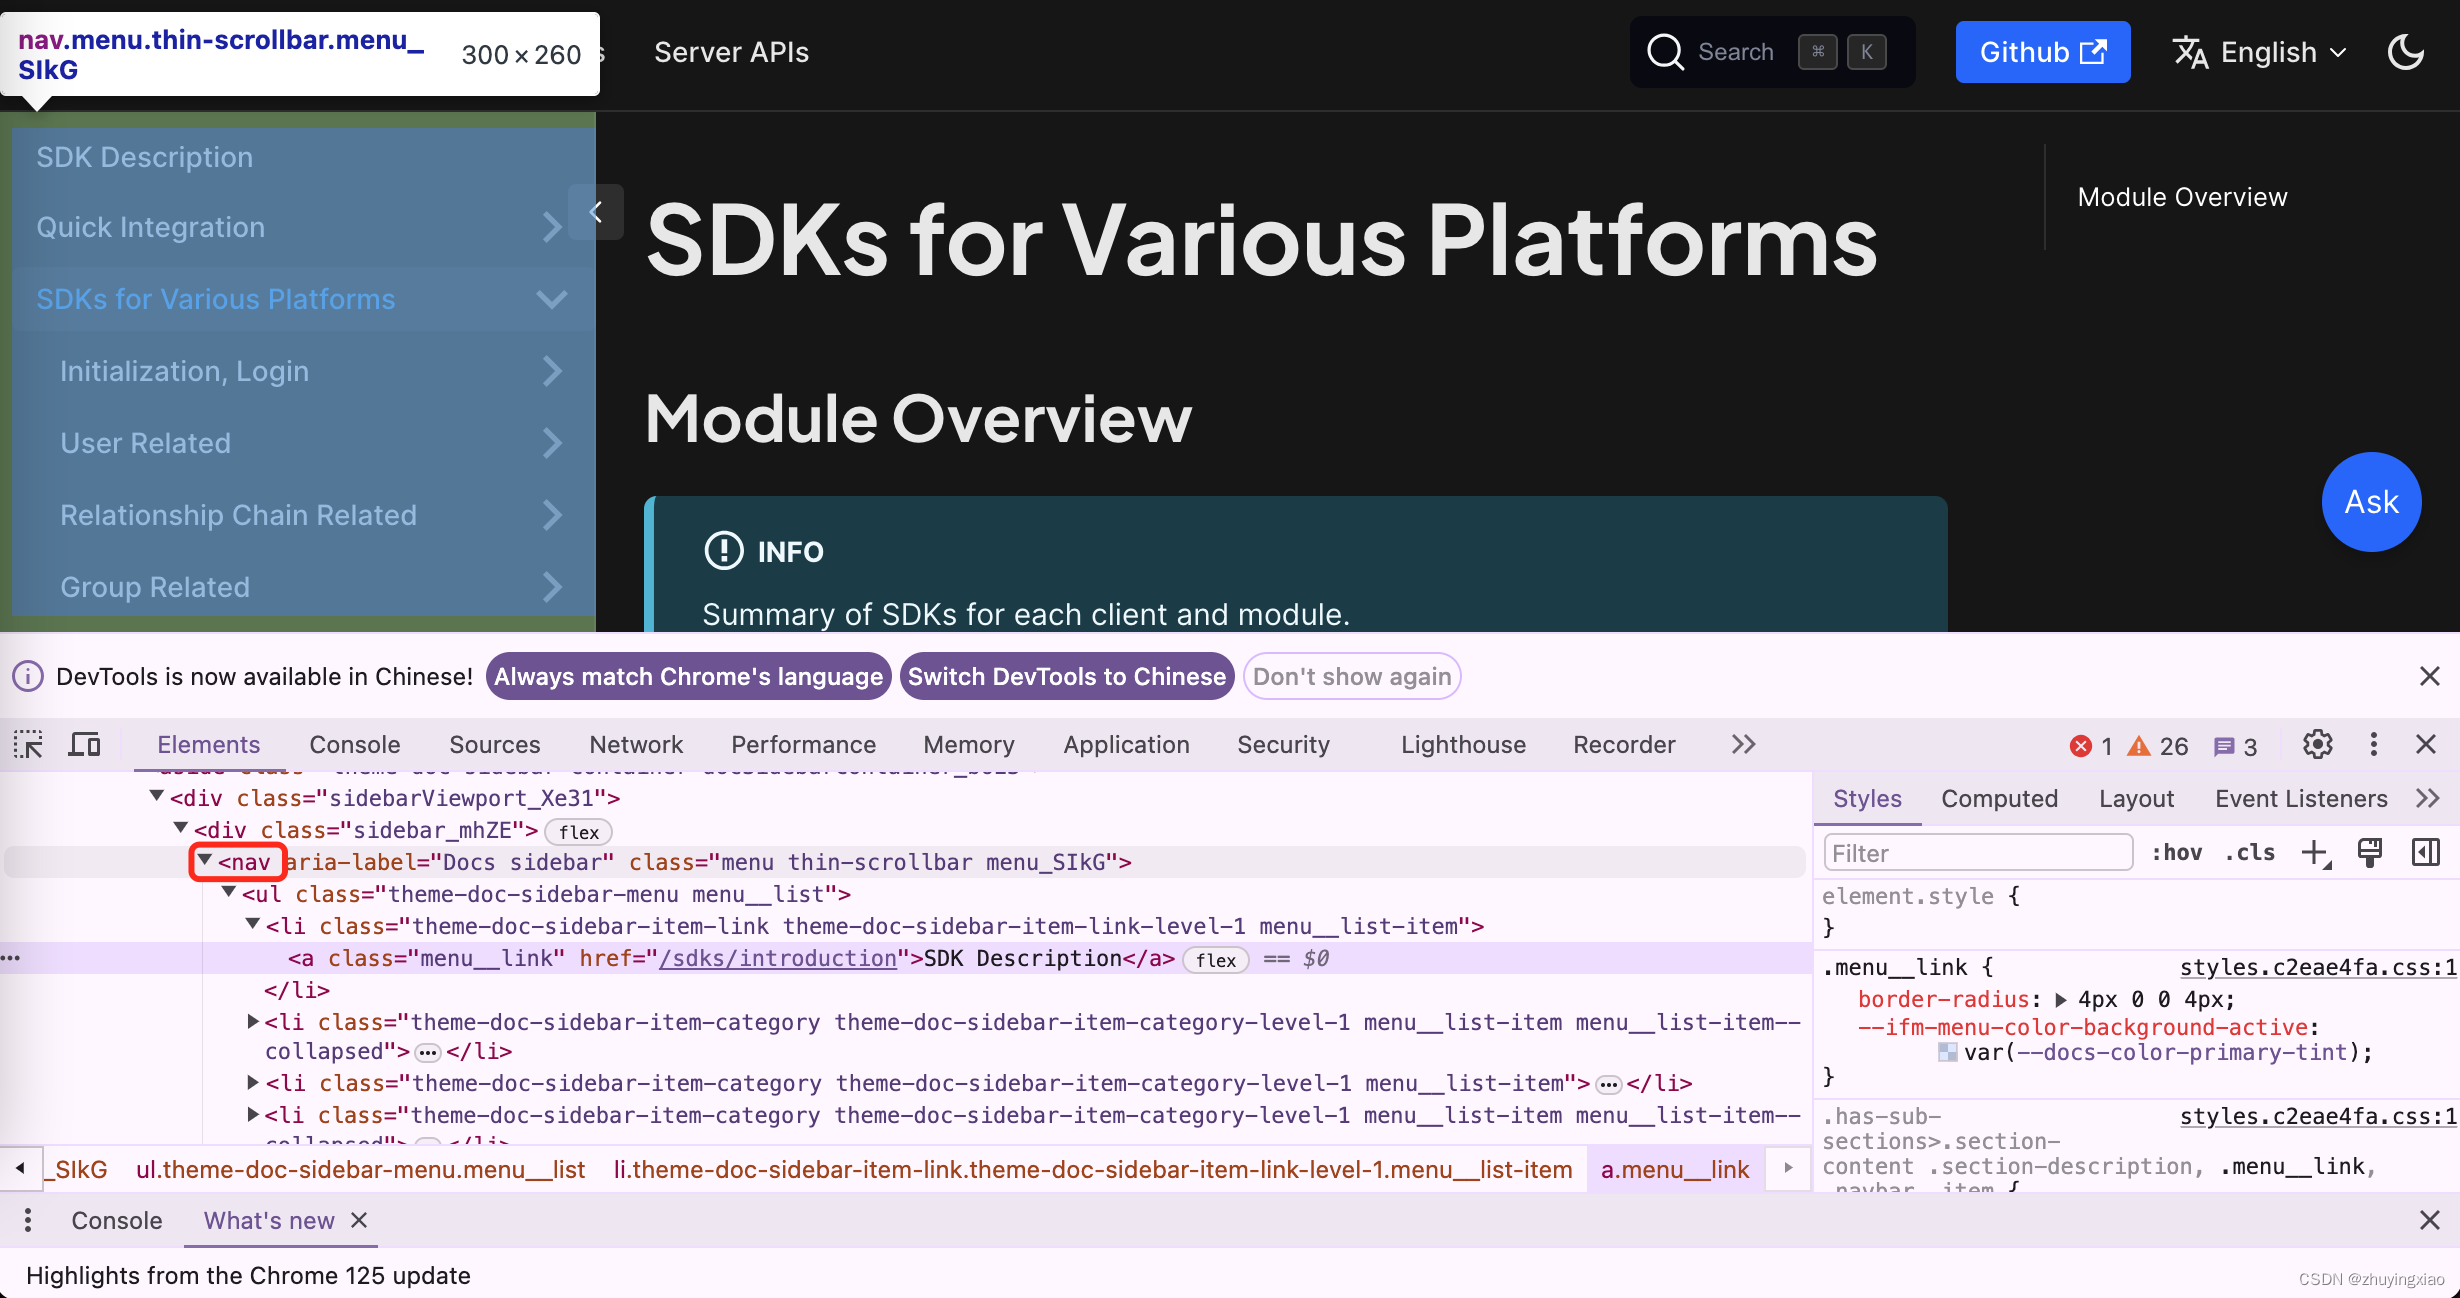Screen dimensions: 2460x1298
Task: Click the Github button
Action: pos(2042,52)
